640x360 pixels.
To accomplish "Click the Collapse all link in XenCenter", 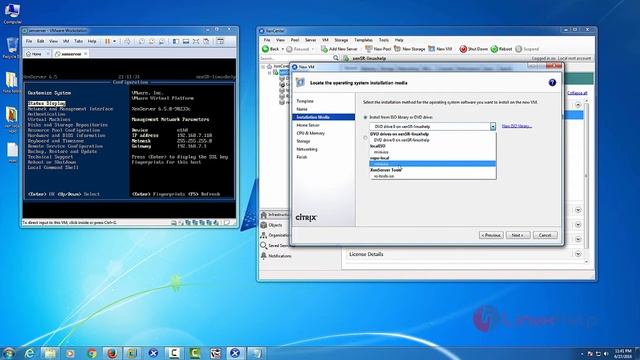I will coord(577,93).
